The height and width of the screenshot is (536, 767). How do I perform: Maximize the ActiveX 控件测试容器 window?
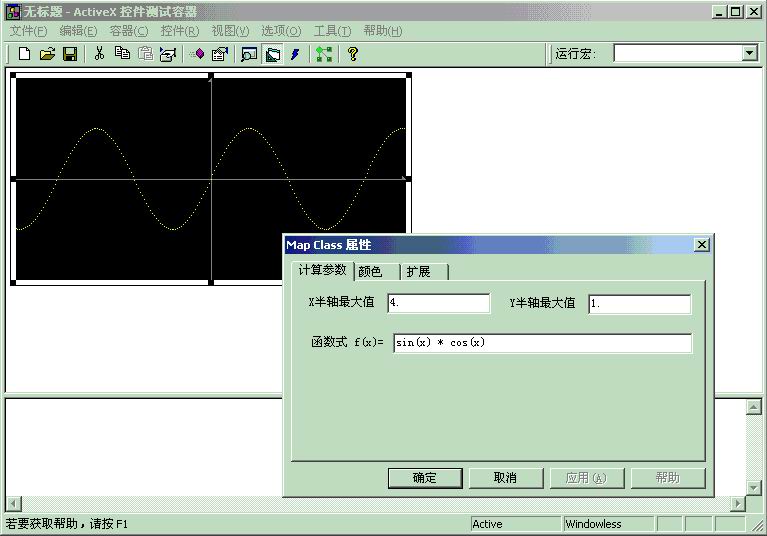click(x=735, y=12)
